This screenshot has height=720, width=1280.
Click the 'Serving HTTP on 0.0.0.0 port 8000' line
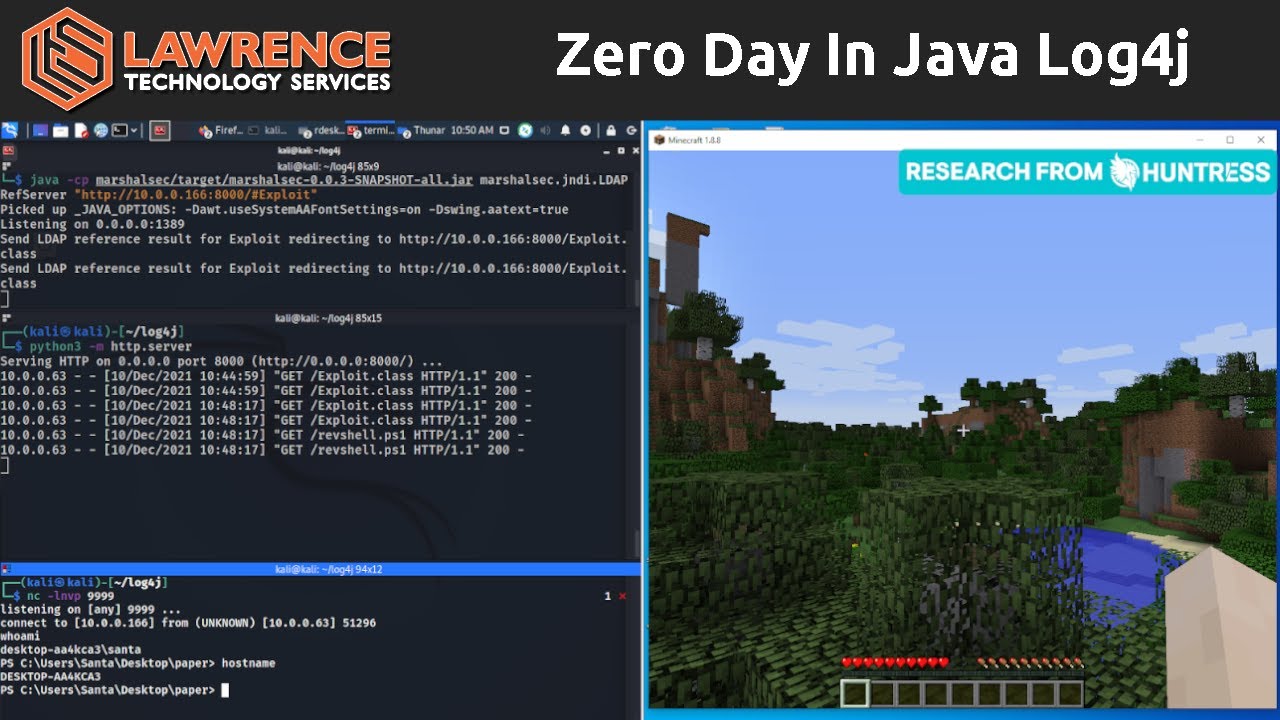[221, 361]
